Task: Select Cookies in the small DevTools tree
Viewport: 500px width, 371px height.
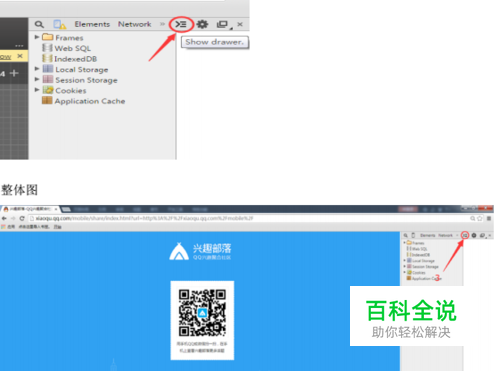Action: (x=419, y=273)
